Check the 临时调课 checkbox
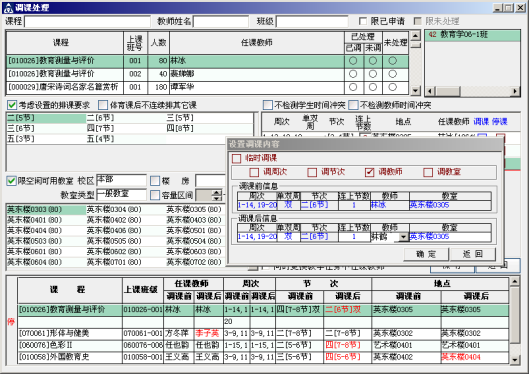 (236, 158)
